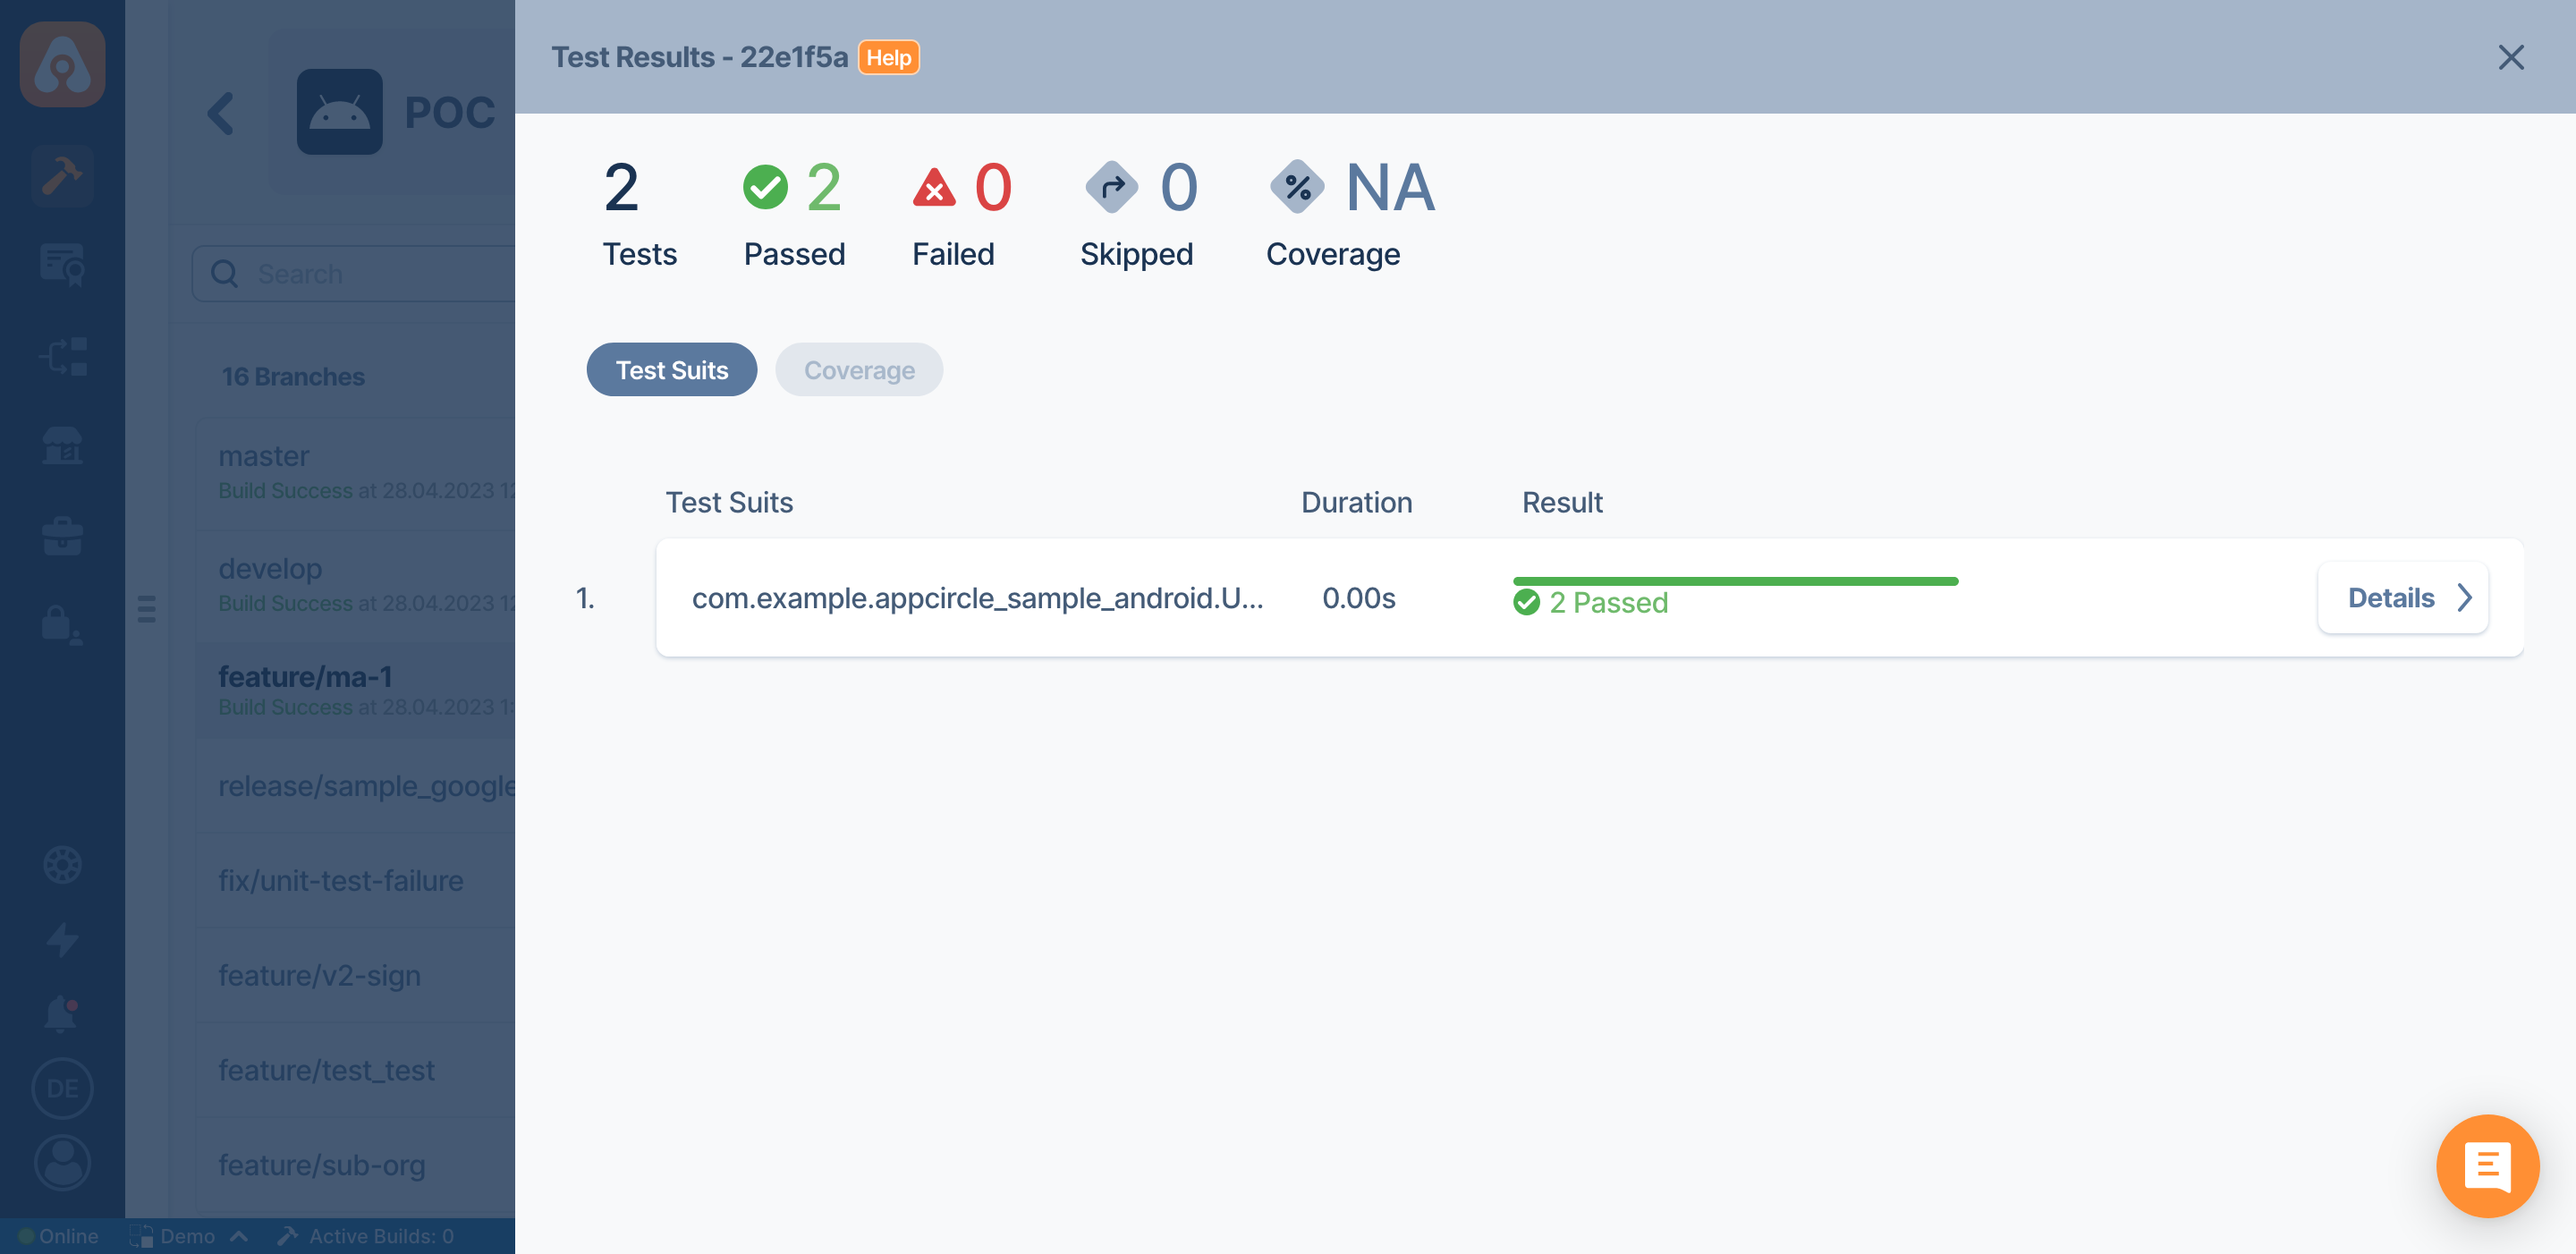Click Active Builds: 0 in status bar
The image size is (2576, 1254).
365,1236
